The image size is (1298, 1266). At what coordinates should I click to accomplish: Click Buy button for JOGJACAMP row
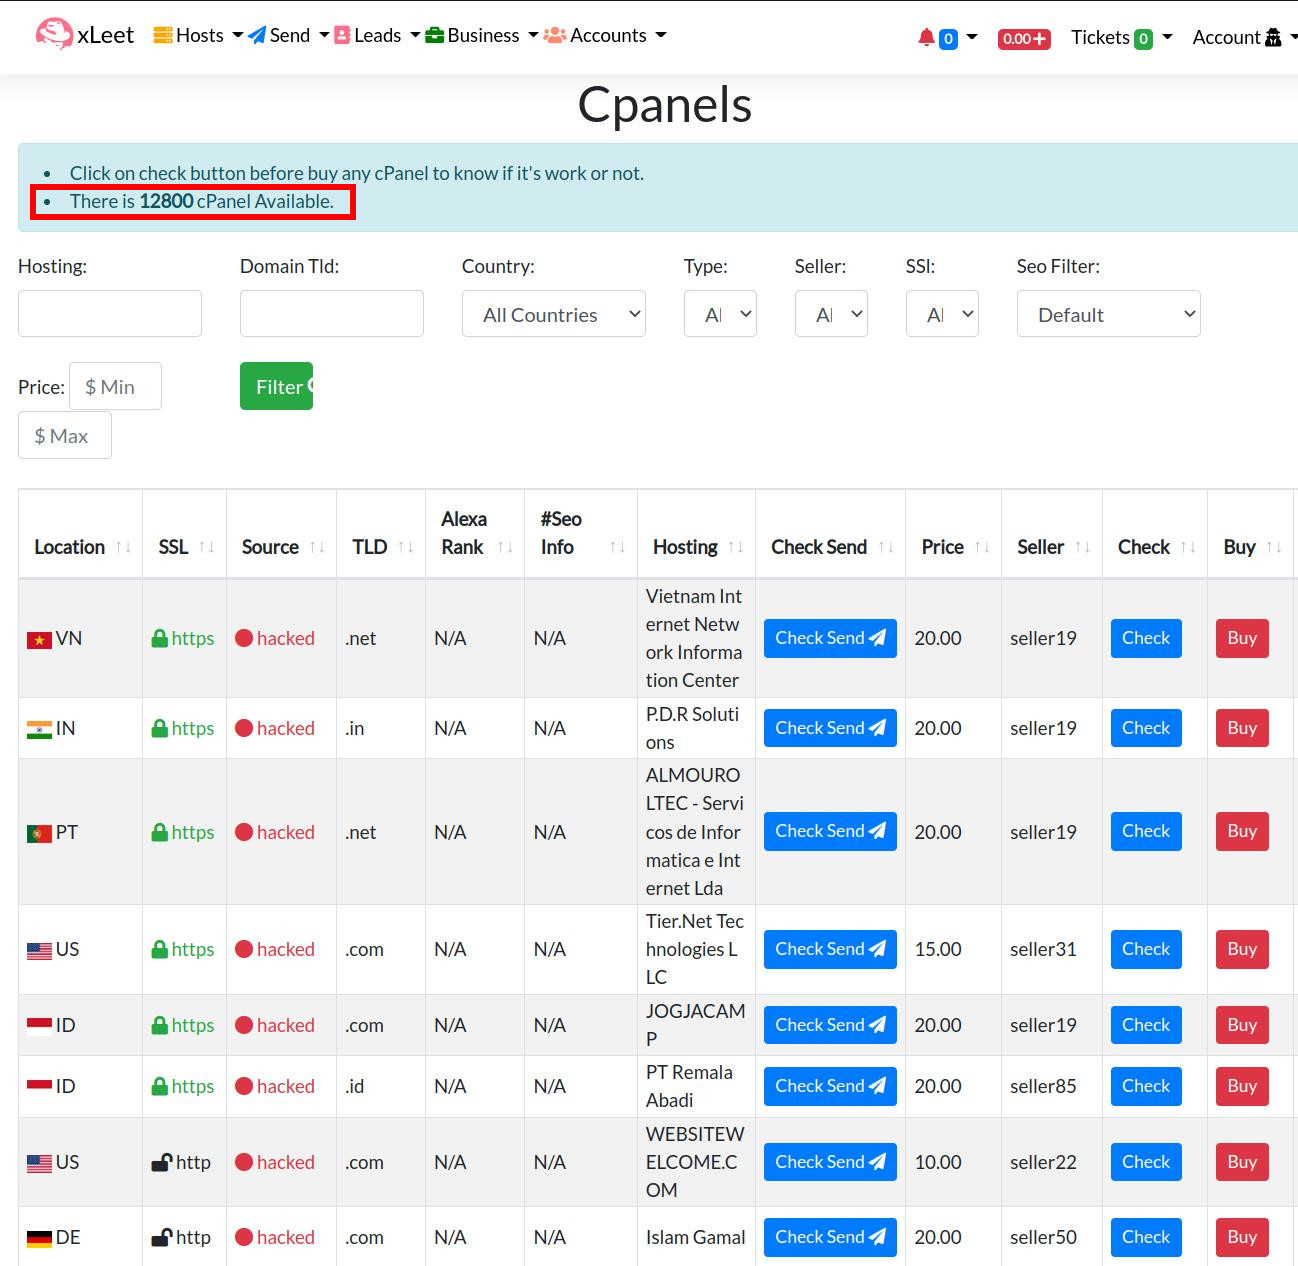(1242, 1025)
